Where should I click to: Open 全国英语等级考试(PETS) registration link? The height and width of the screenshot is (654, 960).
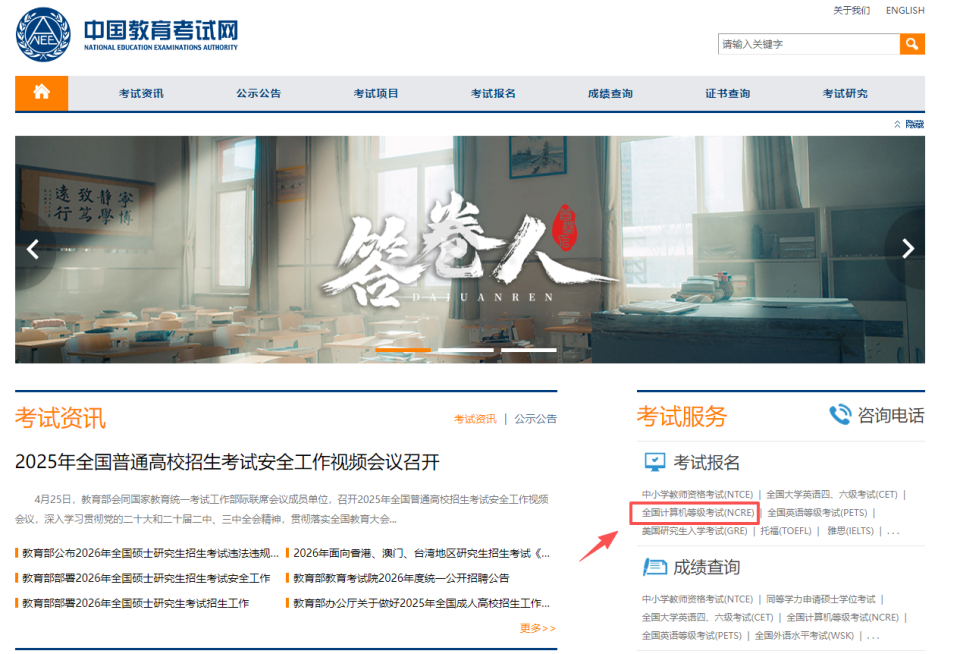[x=817, y=513]
